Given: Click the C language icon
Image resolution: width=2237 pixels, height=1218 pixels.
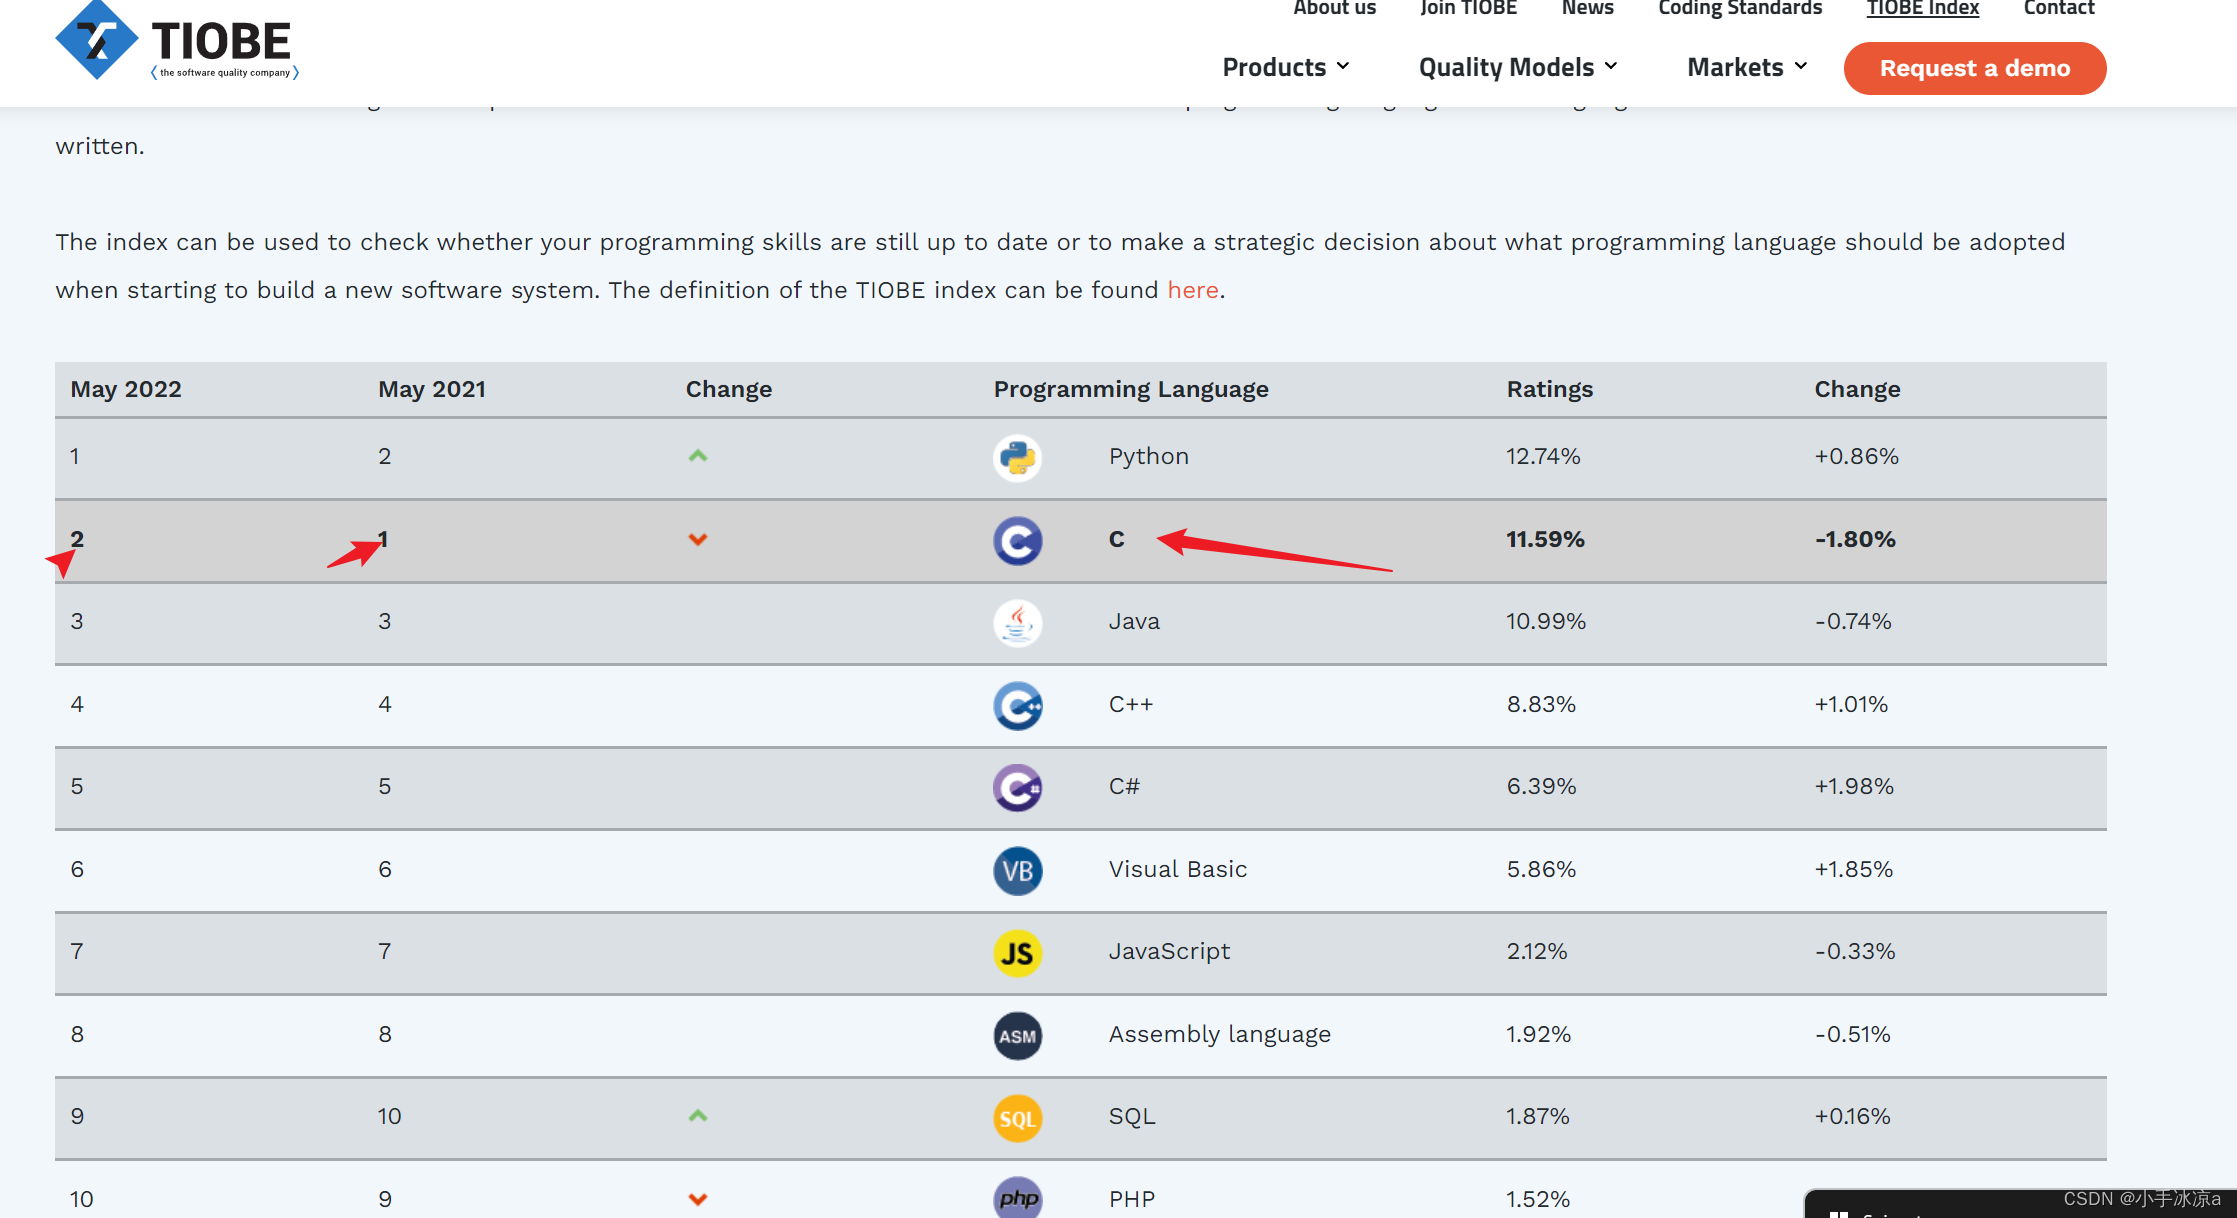Looking at the screenshot, I should tap(1017, 541).
